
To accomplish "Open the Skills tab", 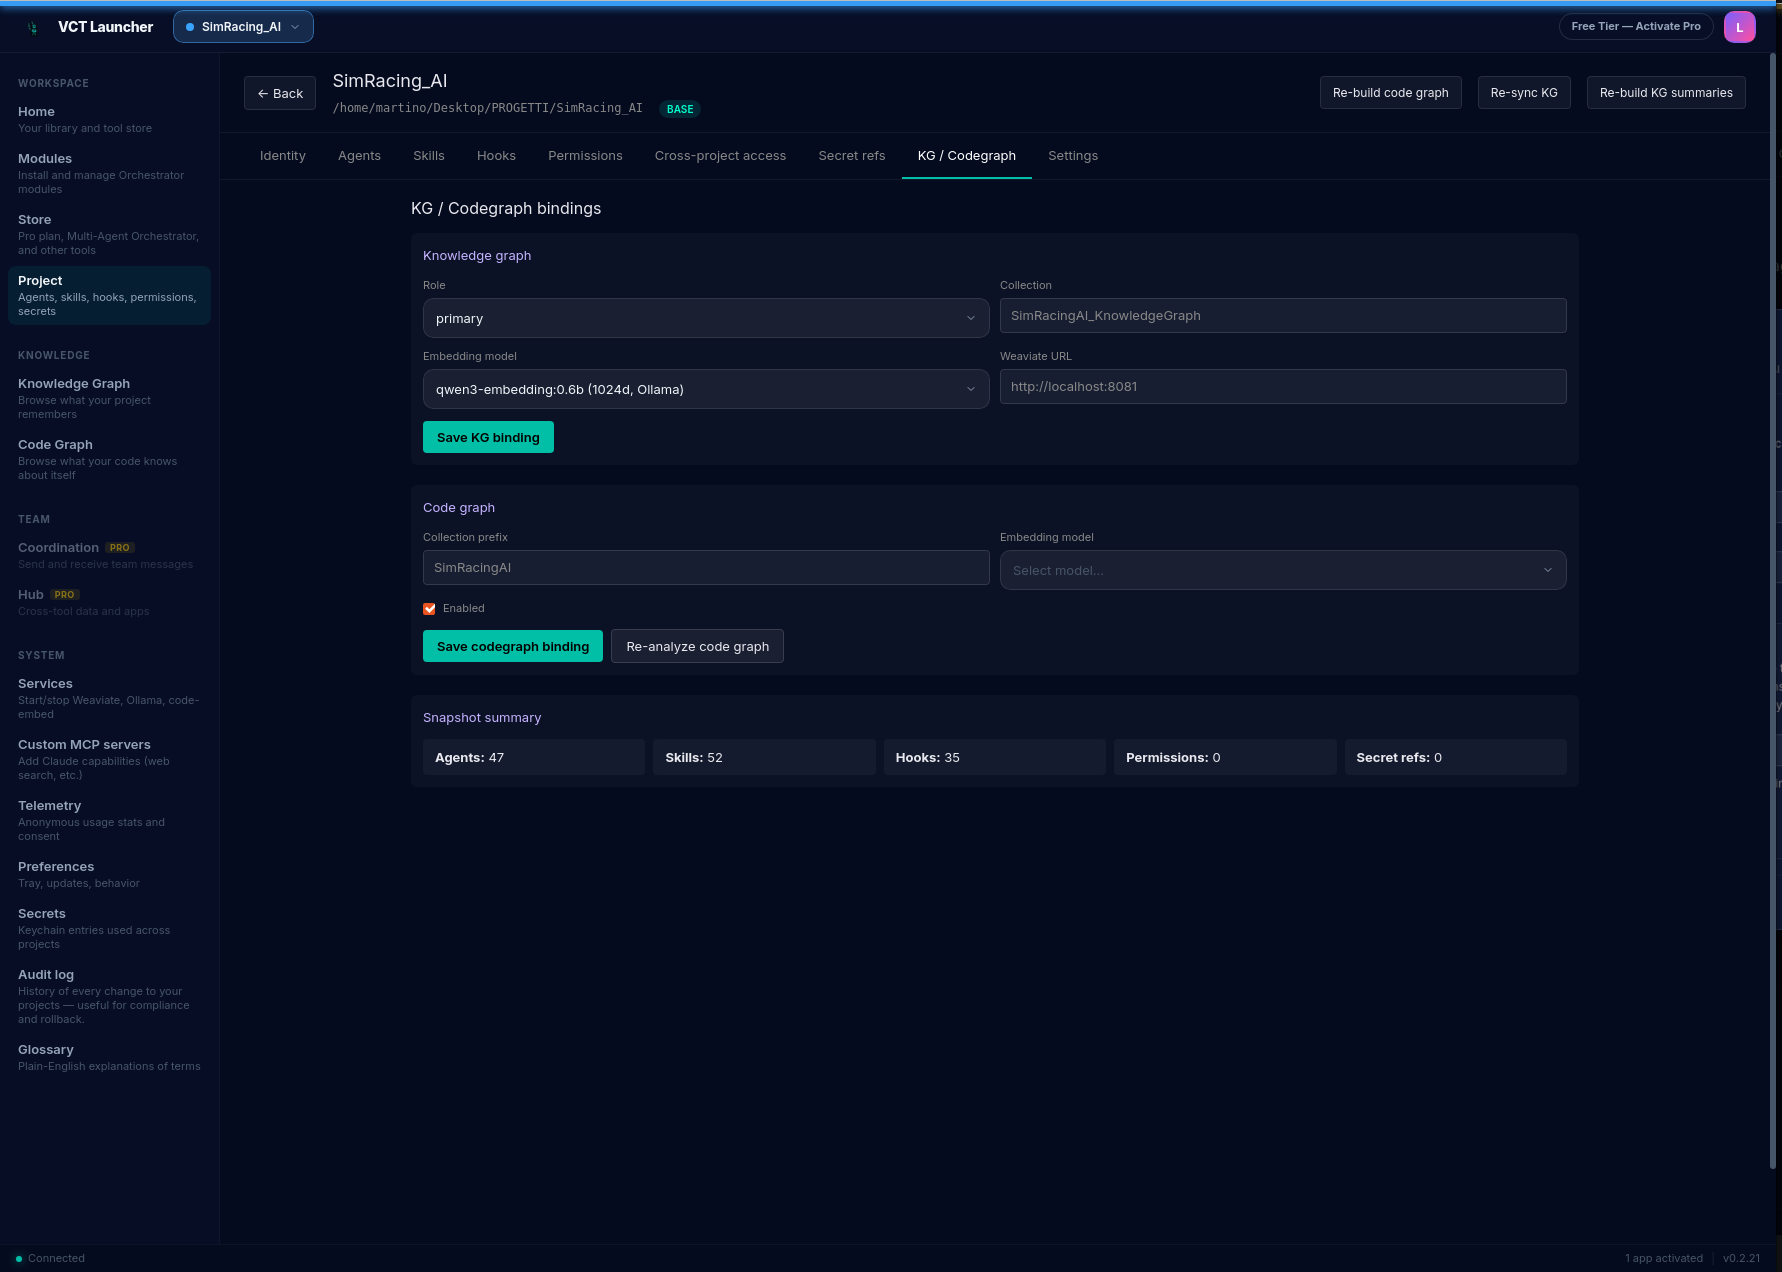I will pyautogui.click(x=429, y=156).
